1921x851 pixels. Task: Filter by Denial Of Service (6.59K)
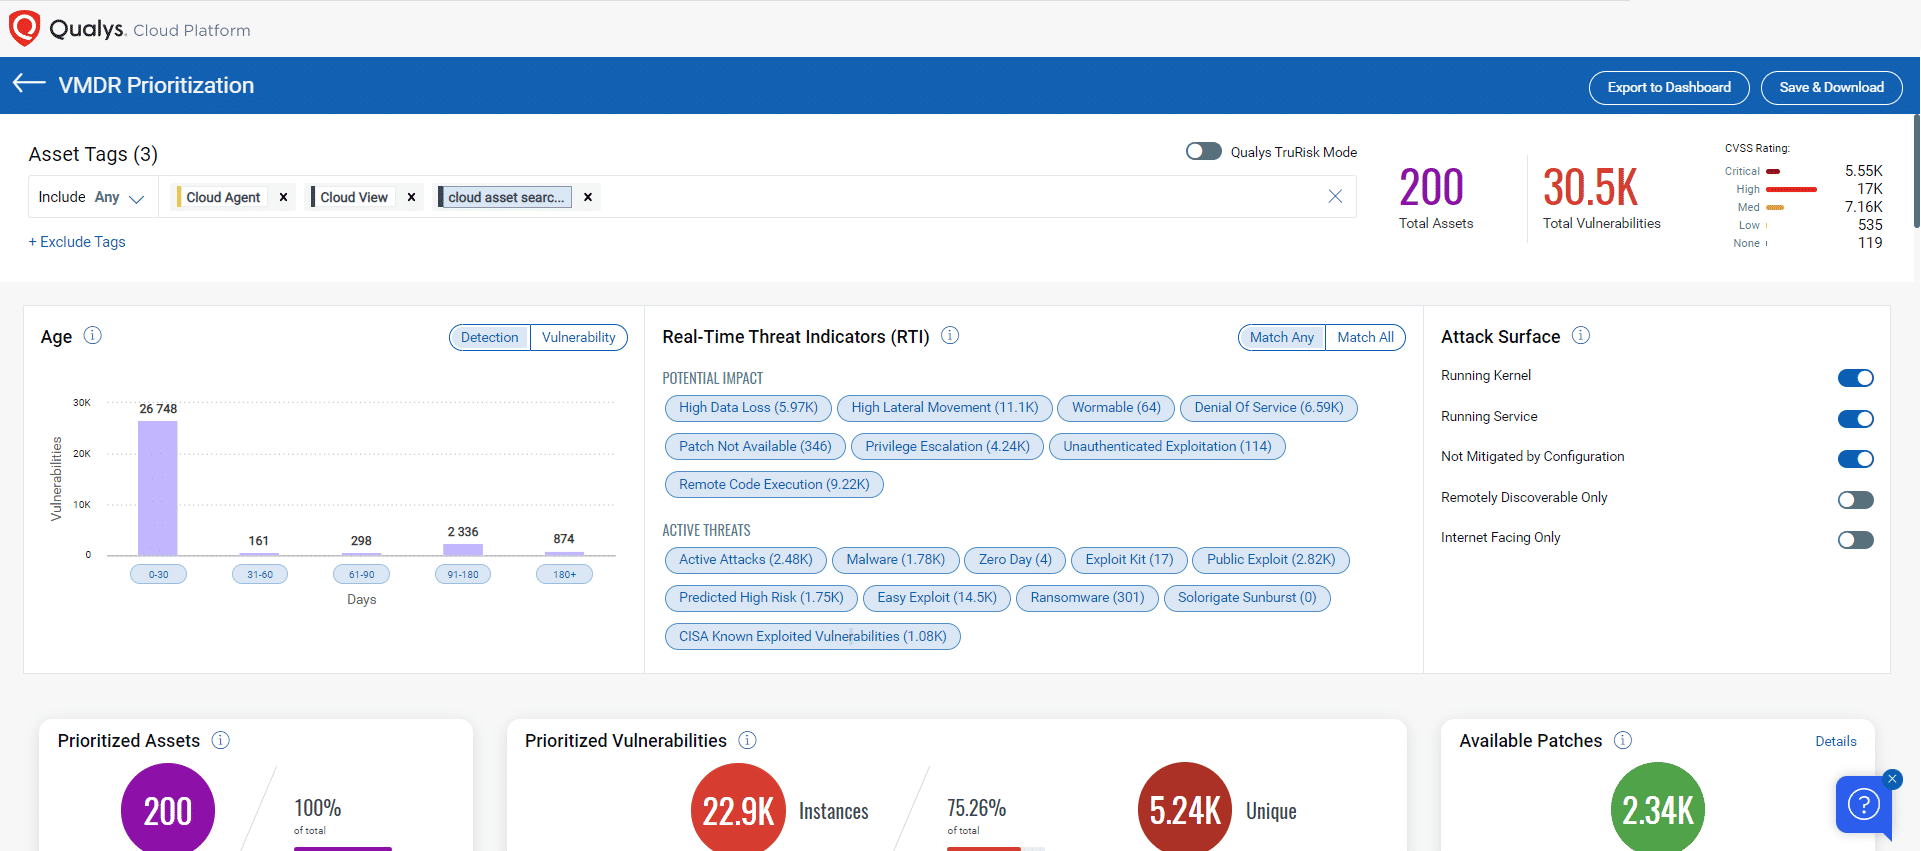tap(1269, 408)
